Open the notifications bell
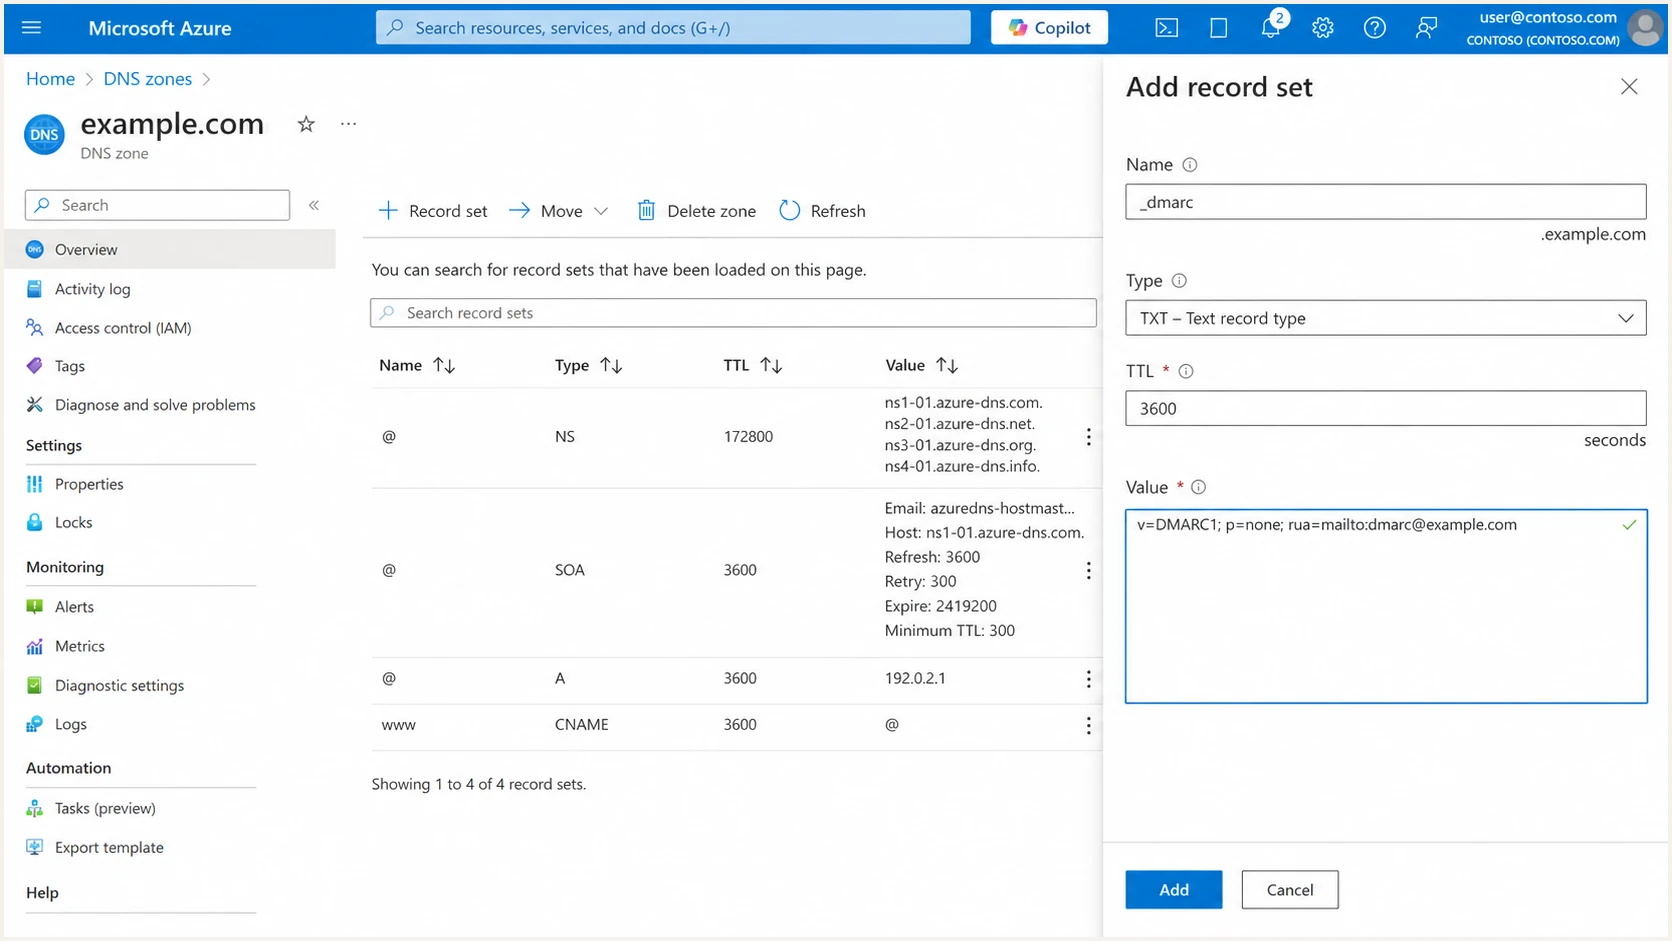Screen dimensions: 1672x941 [x=1270, y=27]
